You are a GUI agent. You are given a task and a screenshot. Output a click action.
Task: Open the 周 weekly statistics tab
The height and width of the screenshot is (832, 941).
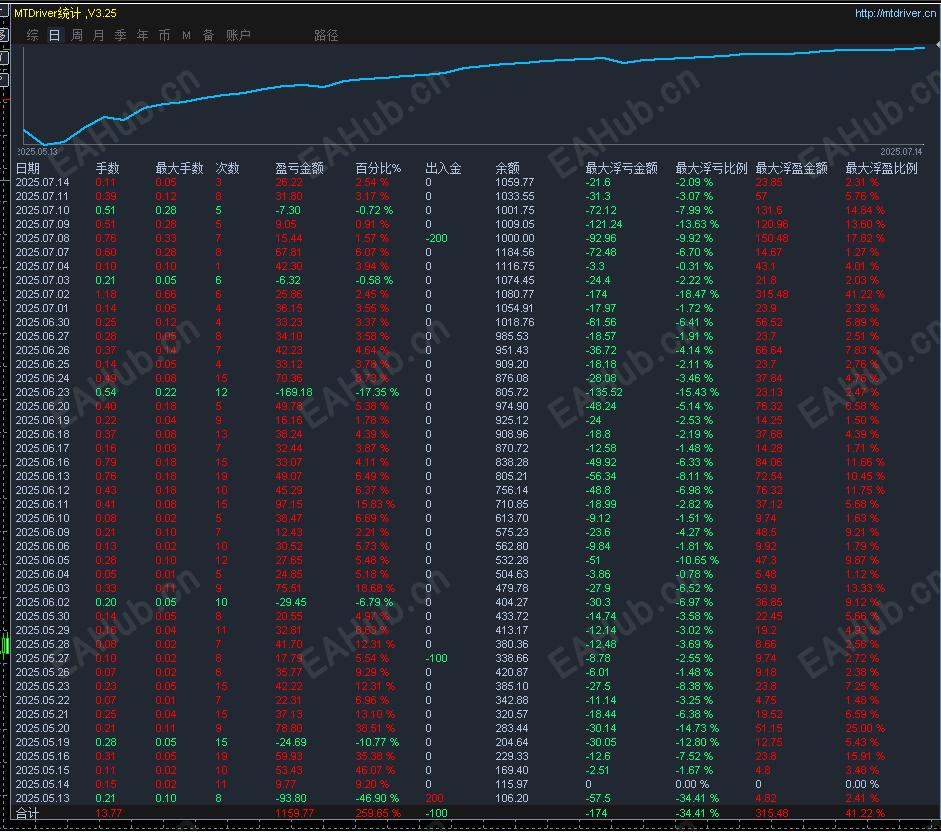tap(77, 35)
